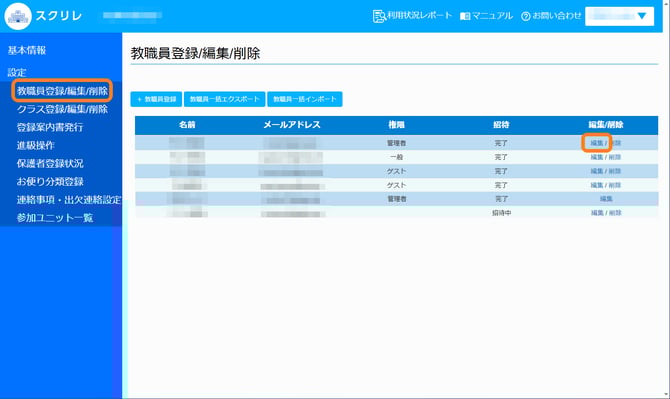Click the マニュアル book icon
670x399 pixels.
point(465,16)
